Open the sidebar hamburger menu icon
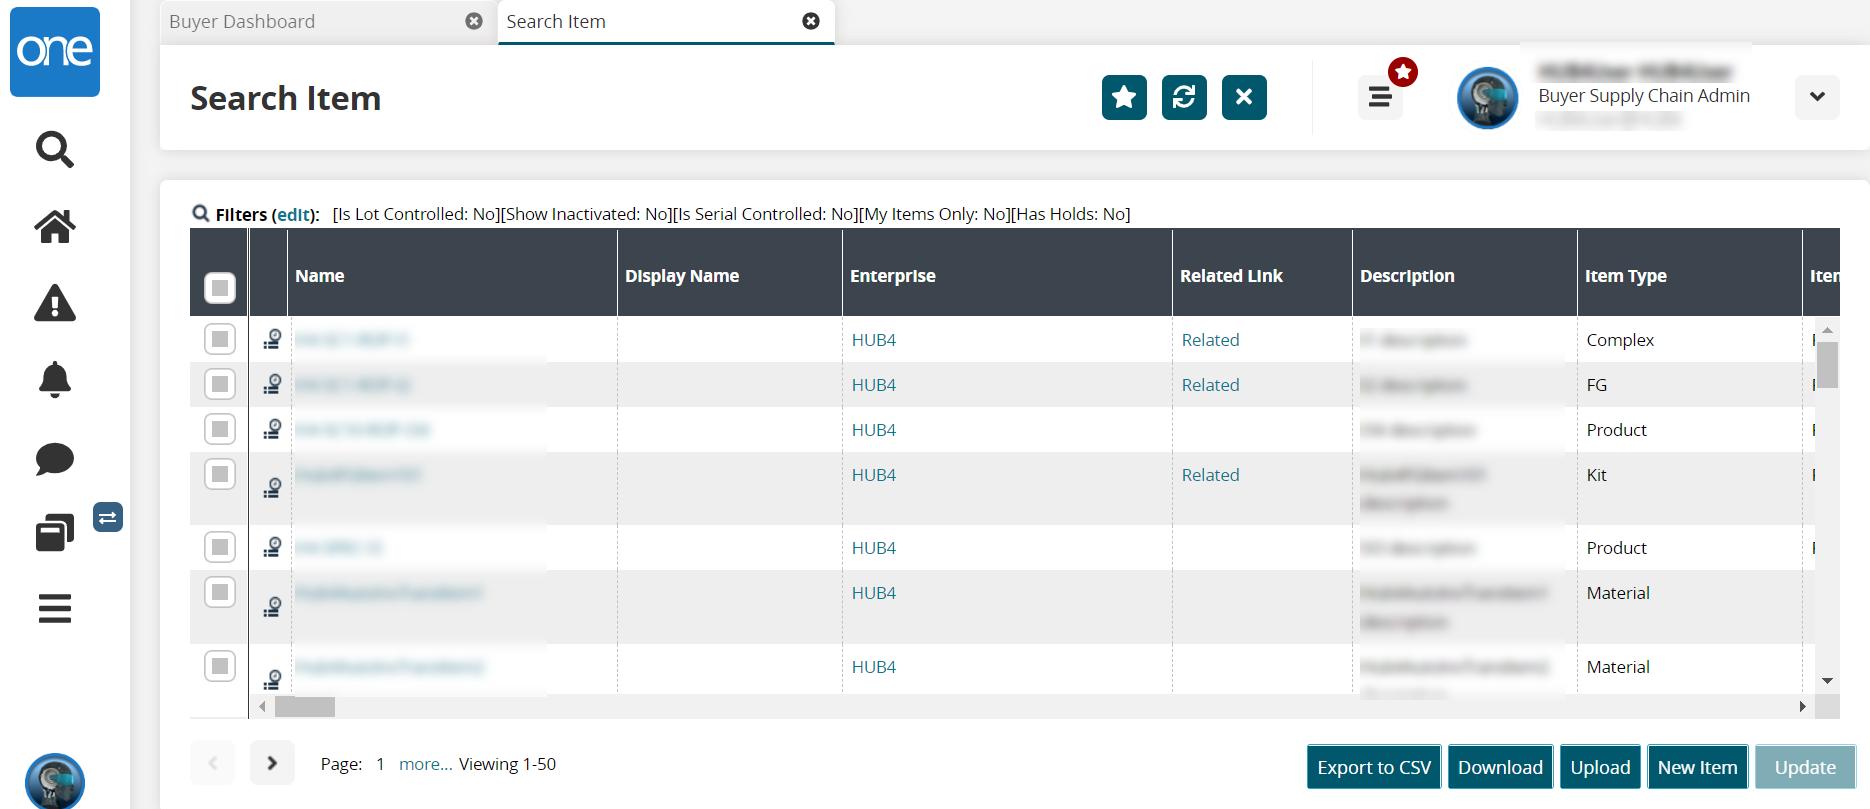The image size is (1870, 809). [55, 608]
